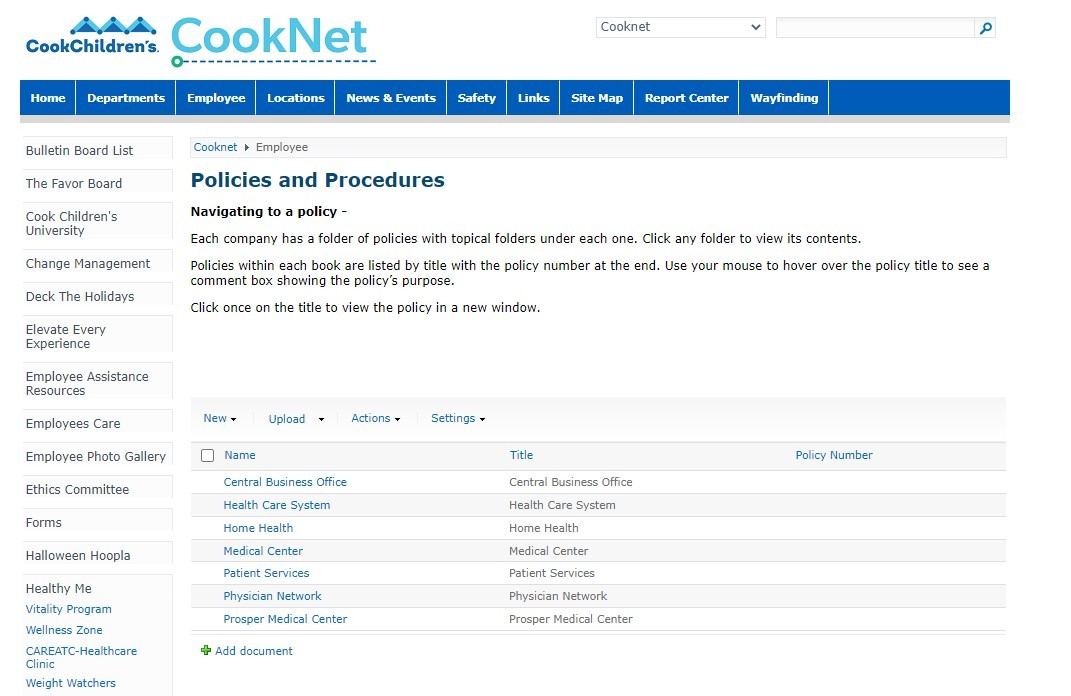Open Employee Assistance Resources sidebar link
This screenshot has height=696, width=1071.
tap(87, 384)
